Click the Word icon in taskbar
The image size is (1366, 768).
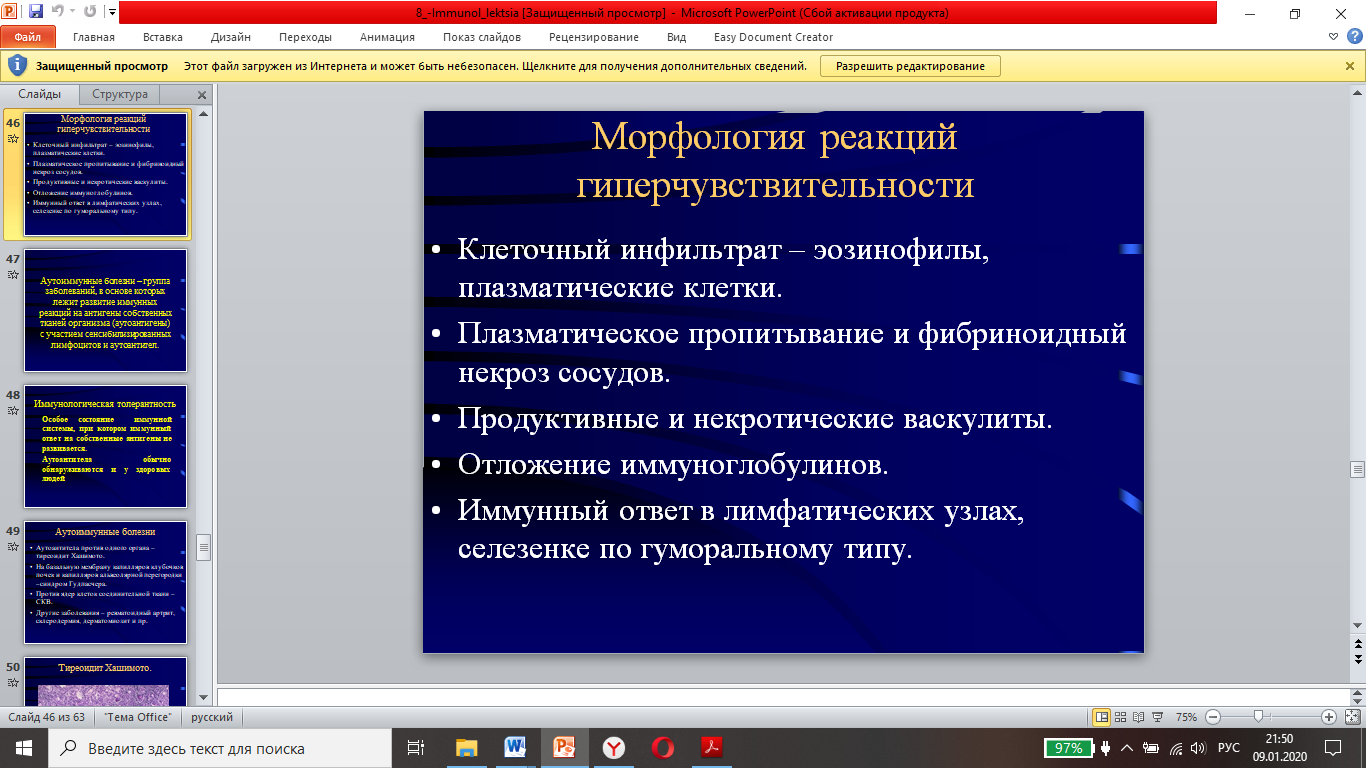(516, 748)
